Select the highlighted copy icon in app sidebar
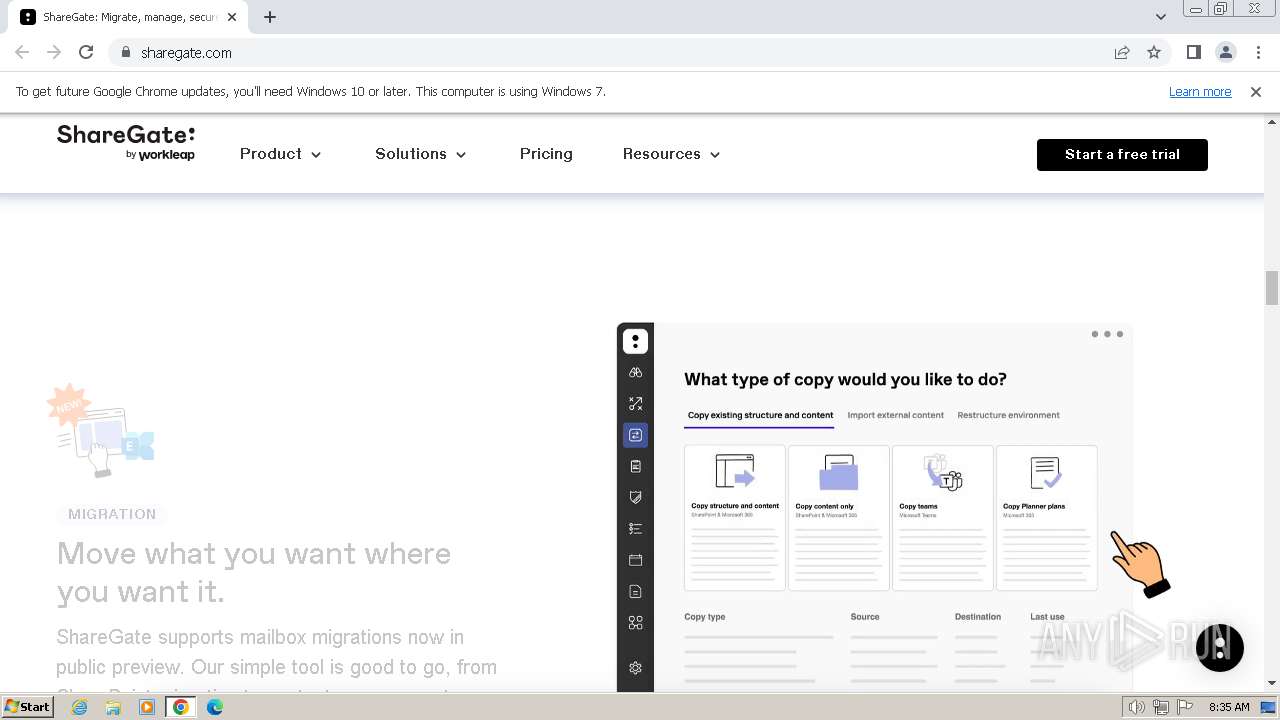This screenshot has width=1280, height=720. [635, 435]
